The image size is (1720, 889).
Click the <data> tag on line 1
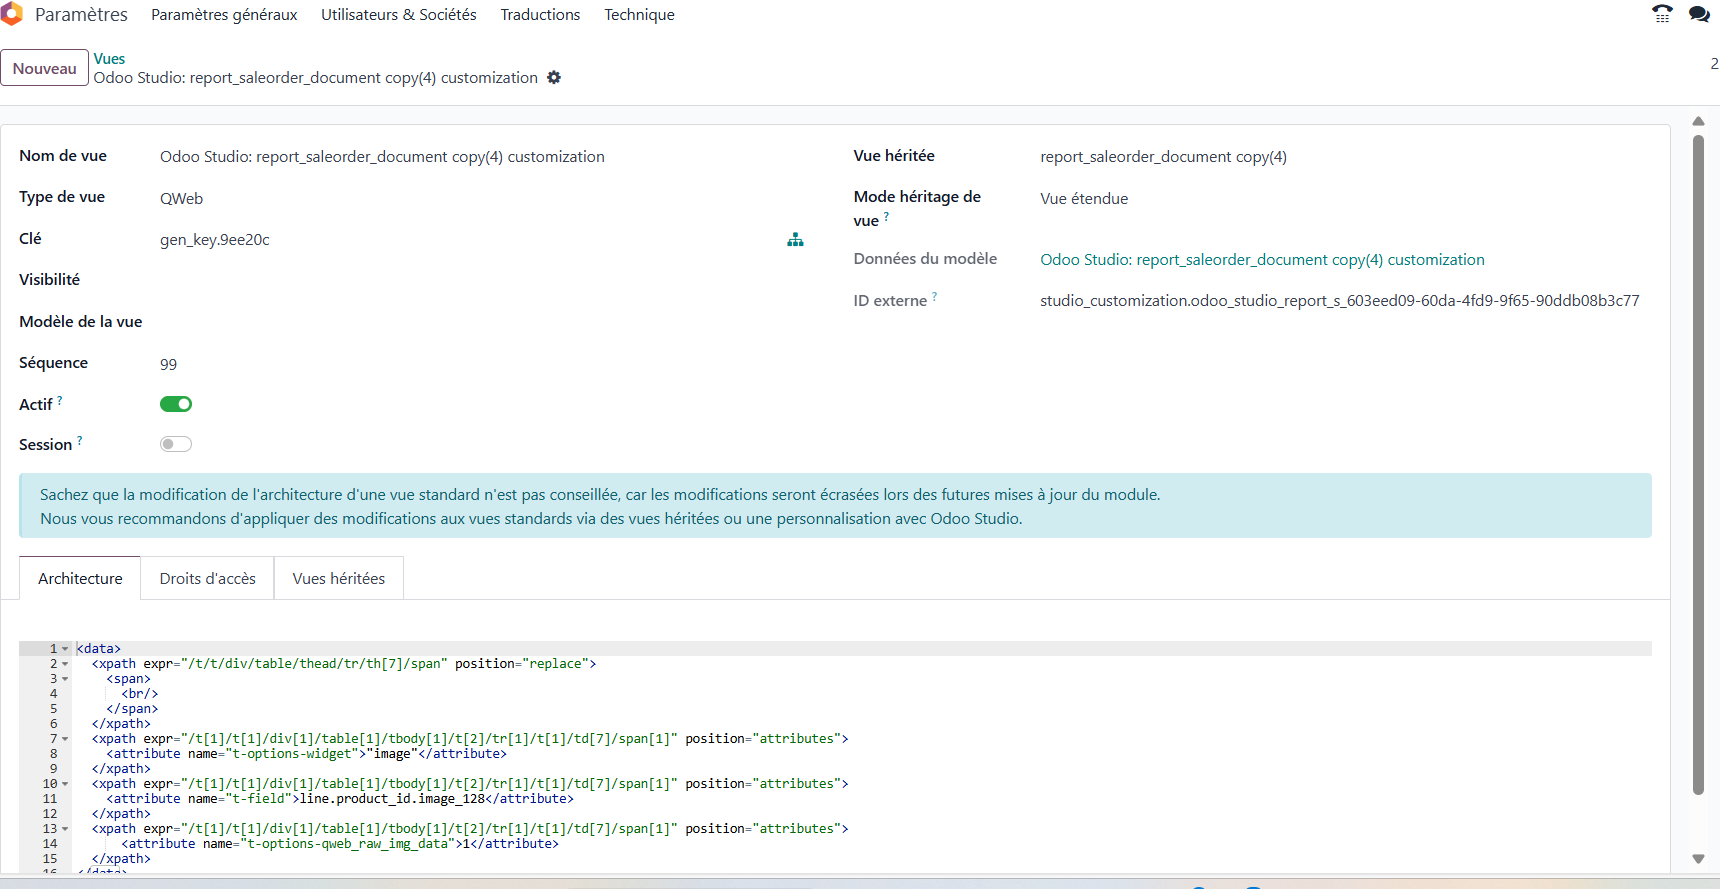pos(98,649)
